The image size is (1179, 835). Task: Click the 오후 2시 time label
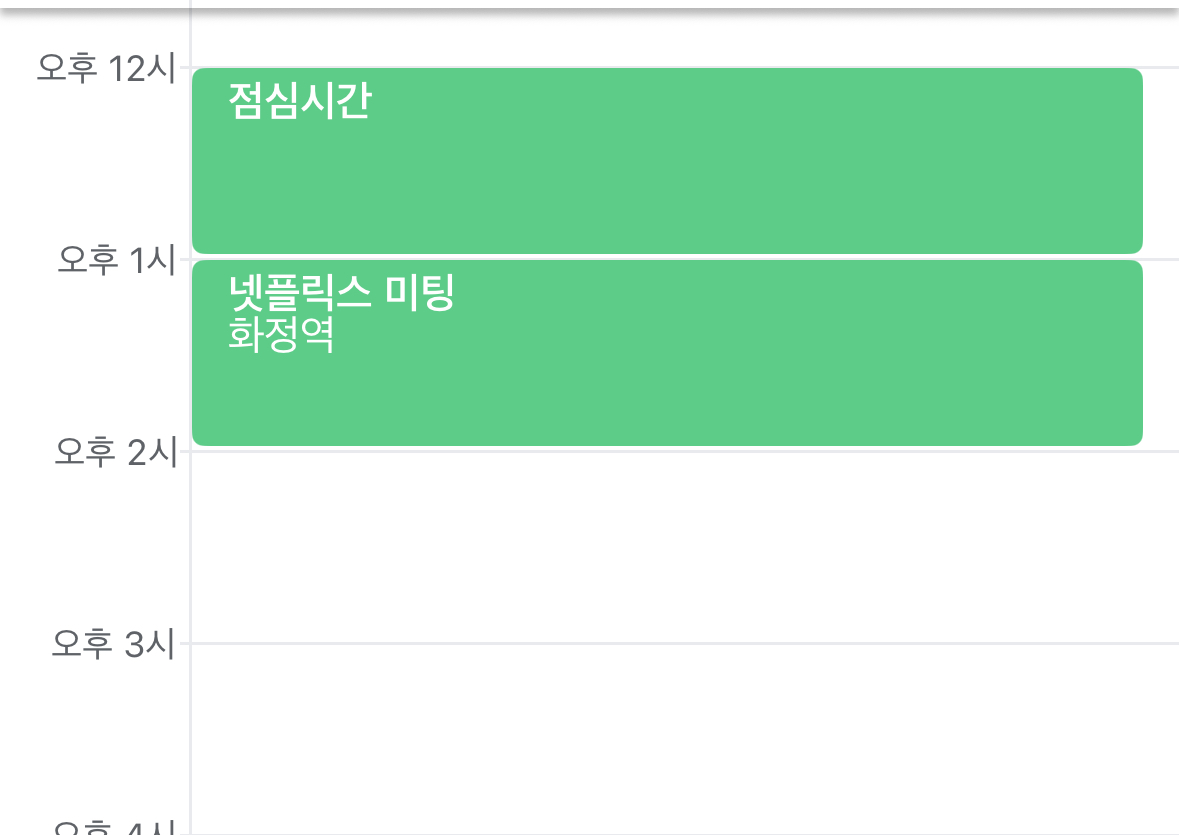[x=115, y=452]
